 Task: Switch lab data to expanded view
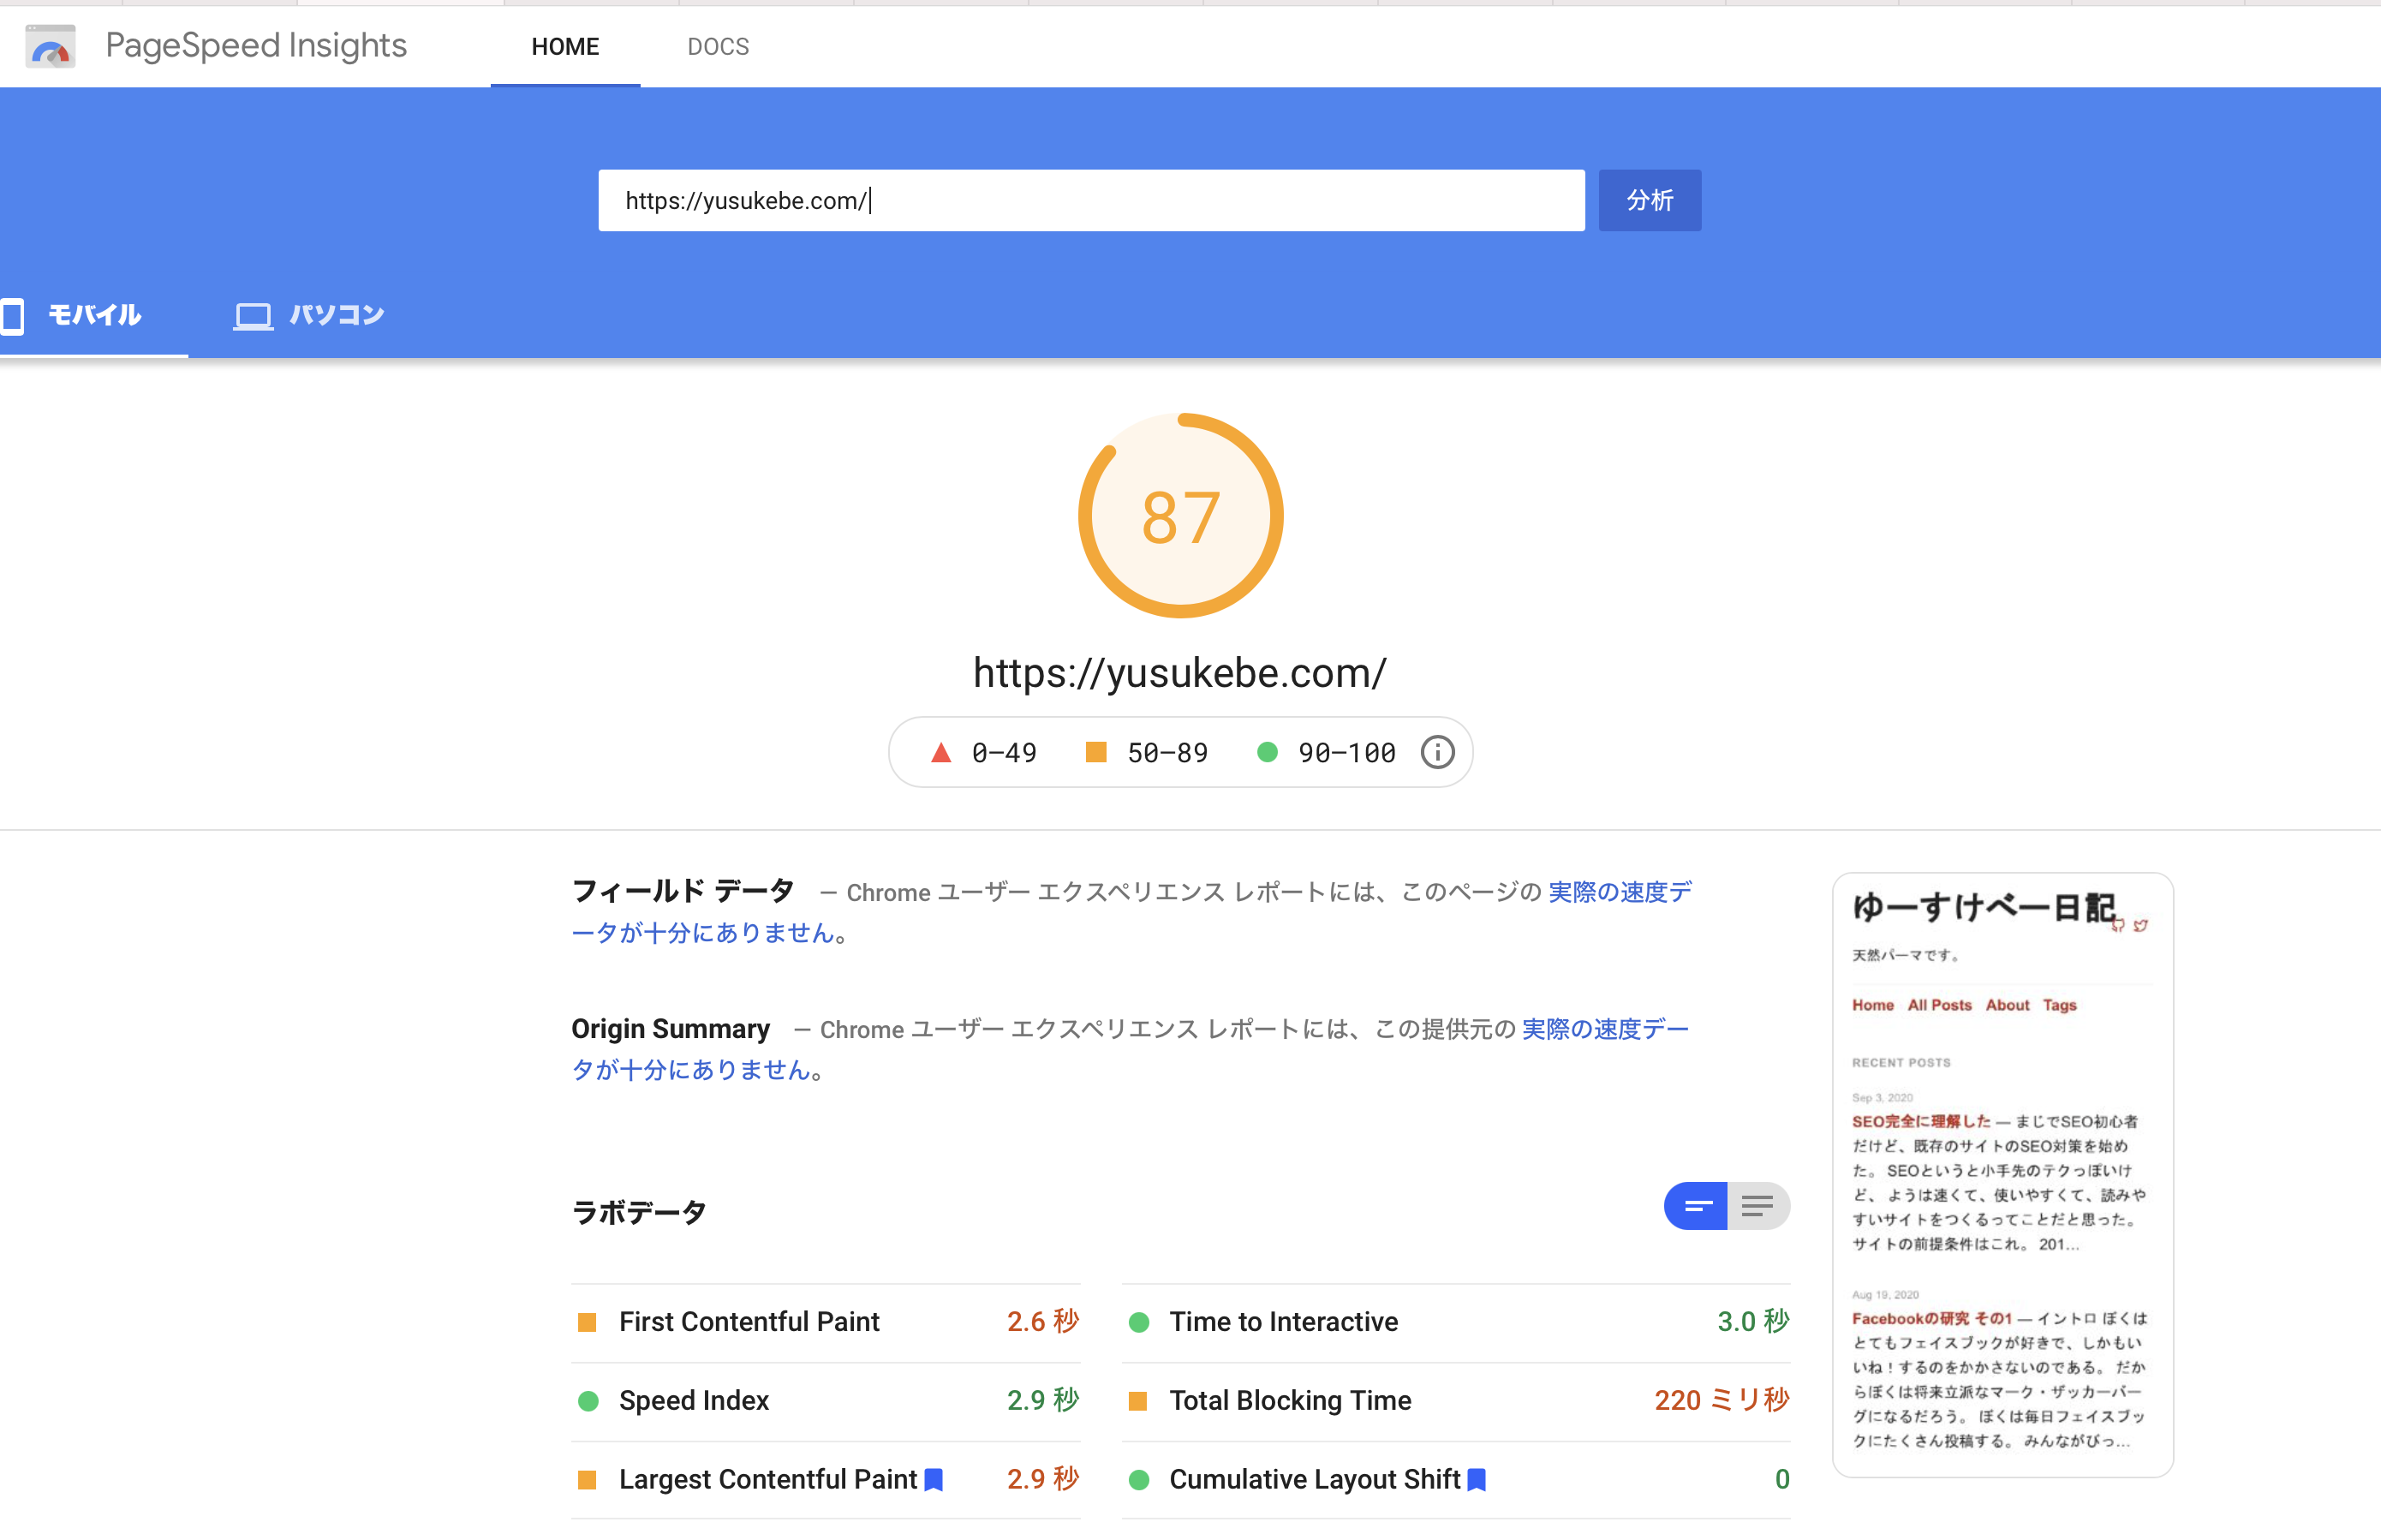(x=1758, y=1206)
